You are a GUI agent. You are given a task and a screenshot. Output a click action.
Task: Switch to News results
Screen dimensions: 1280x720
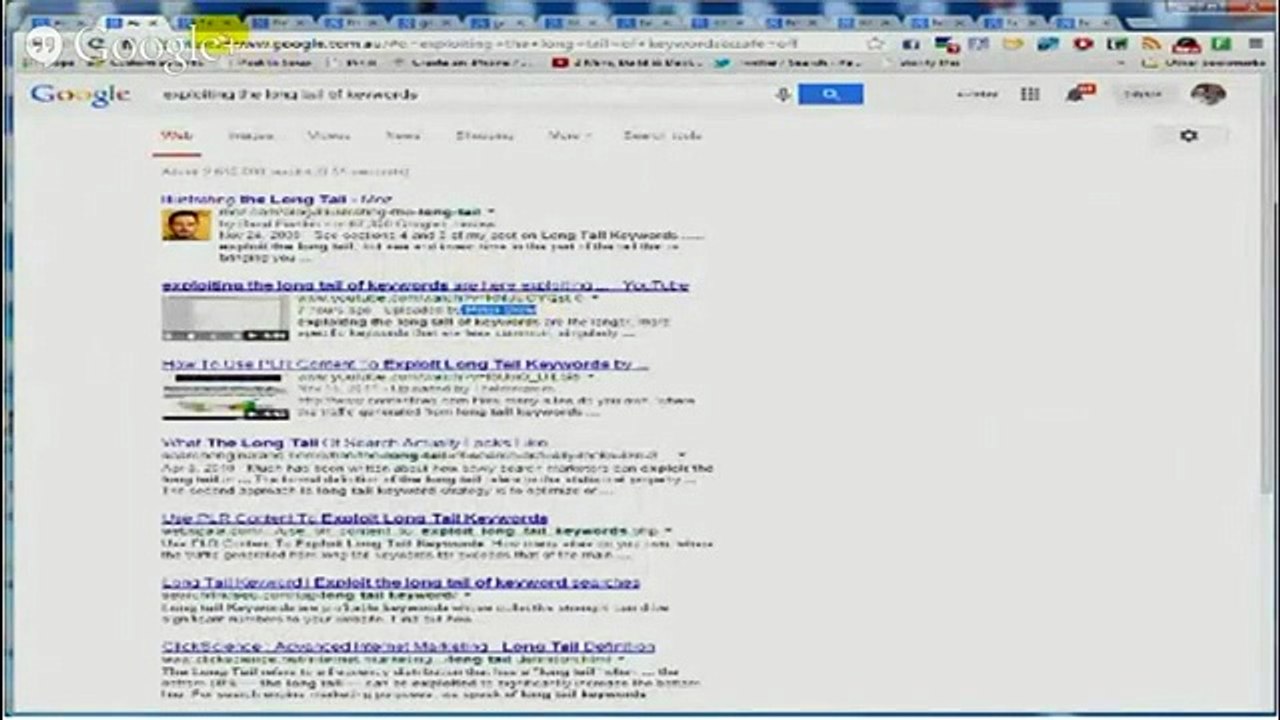(403, 135)
